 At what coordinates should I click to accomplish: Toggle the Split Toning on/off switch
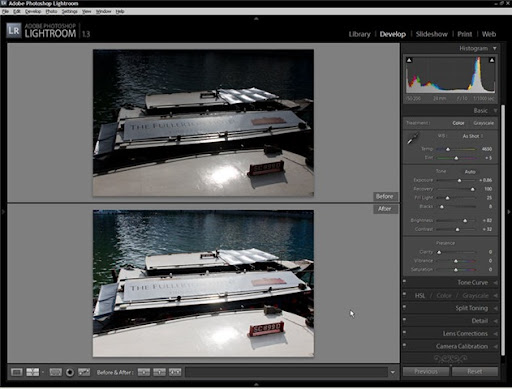pos(404,307)
